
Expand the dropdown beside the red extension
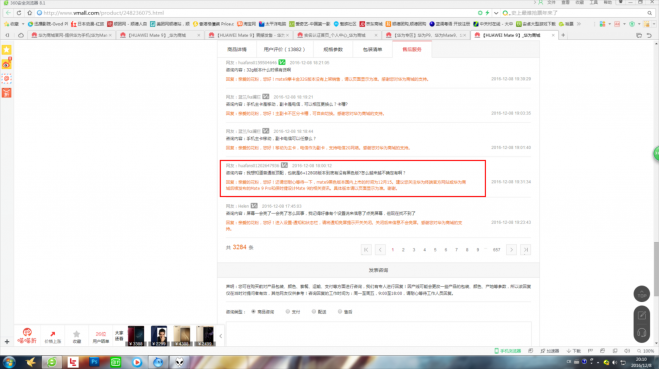[624, 24]
